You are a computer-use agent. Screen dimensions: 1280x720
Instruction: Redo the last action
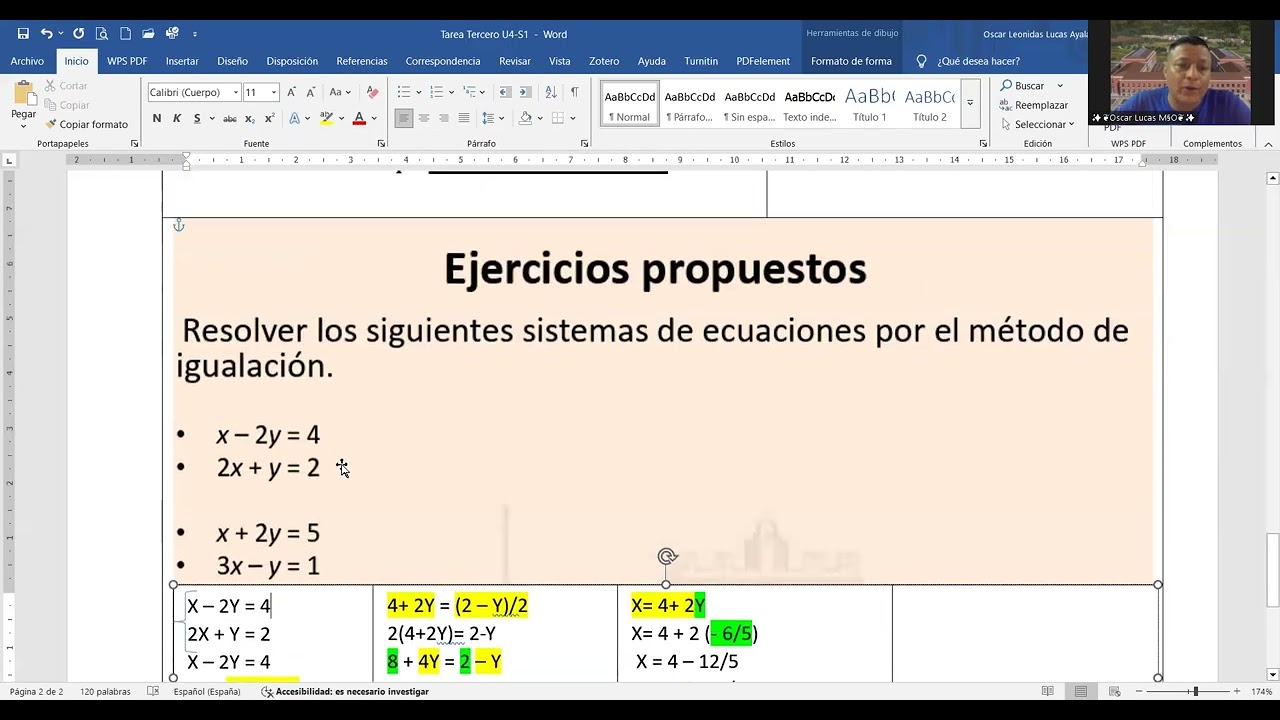[x=79, y=34]
